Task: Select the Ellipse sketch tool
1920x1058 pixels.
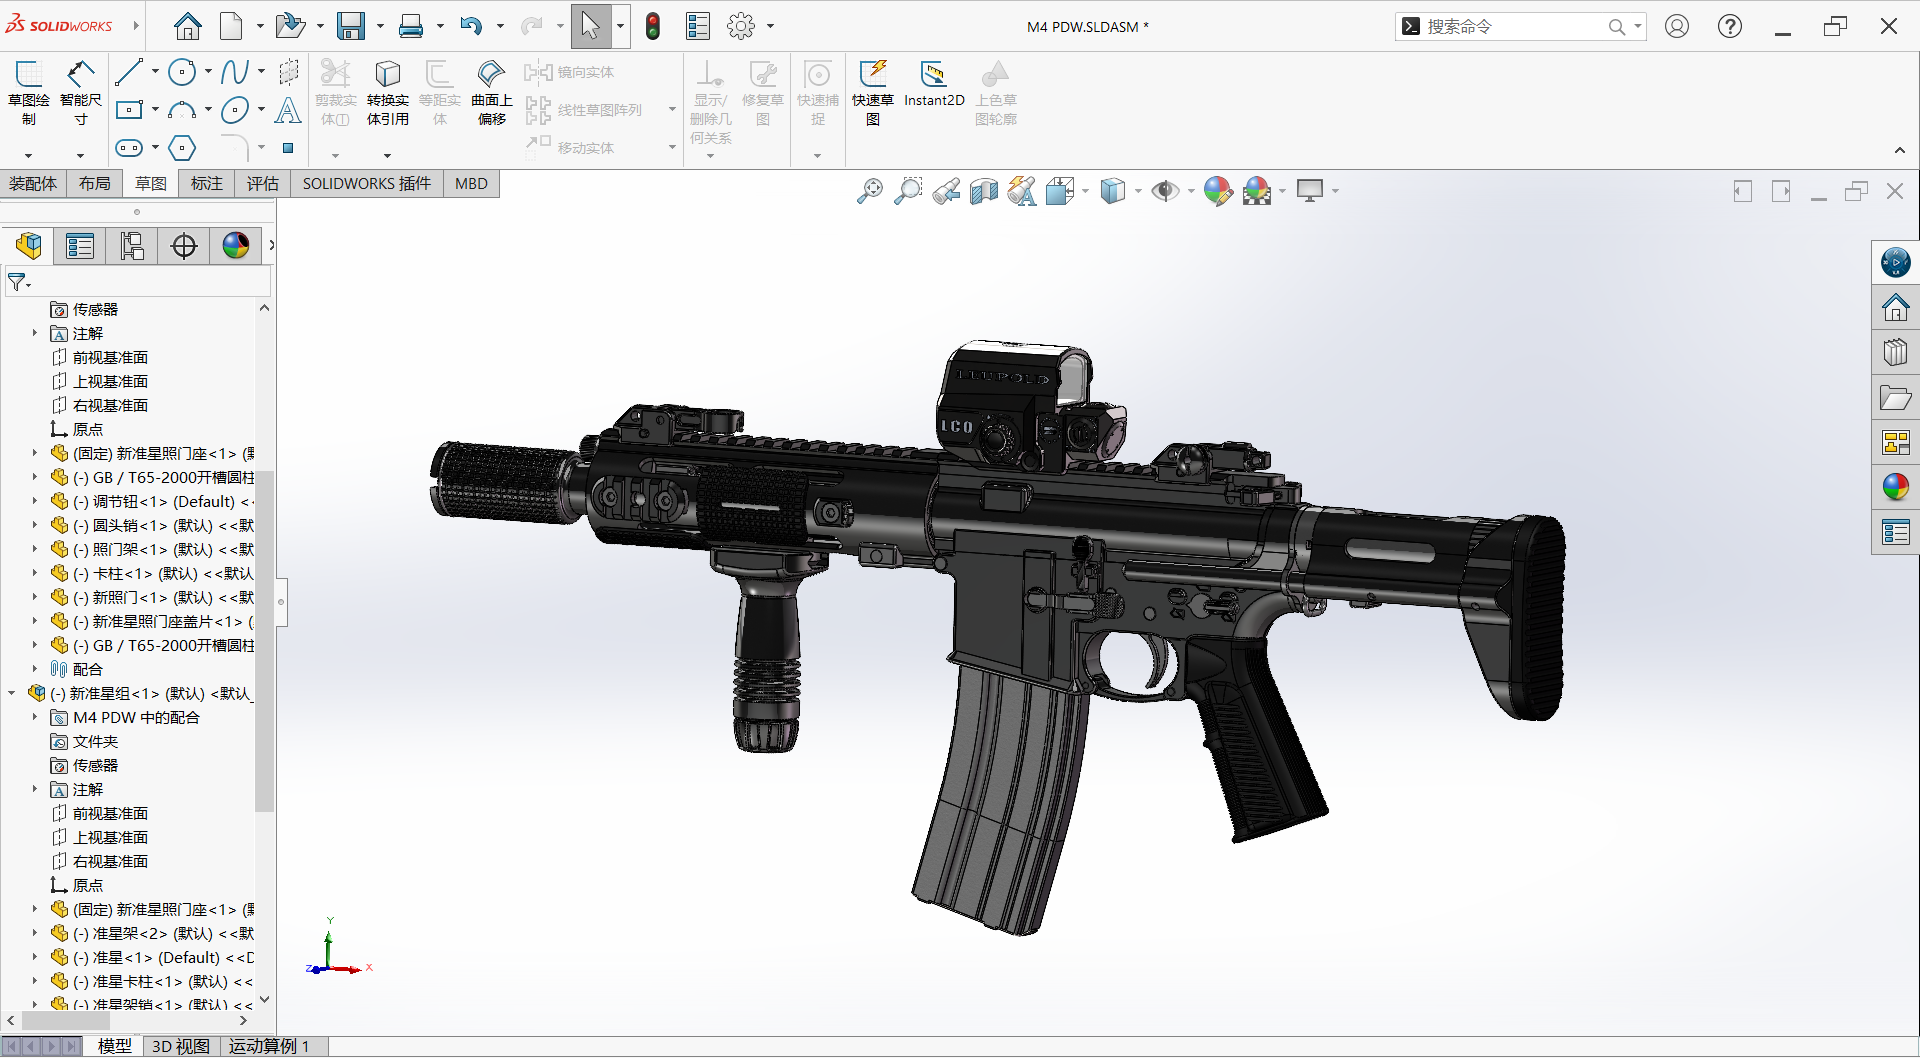Action: 235,110
